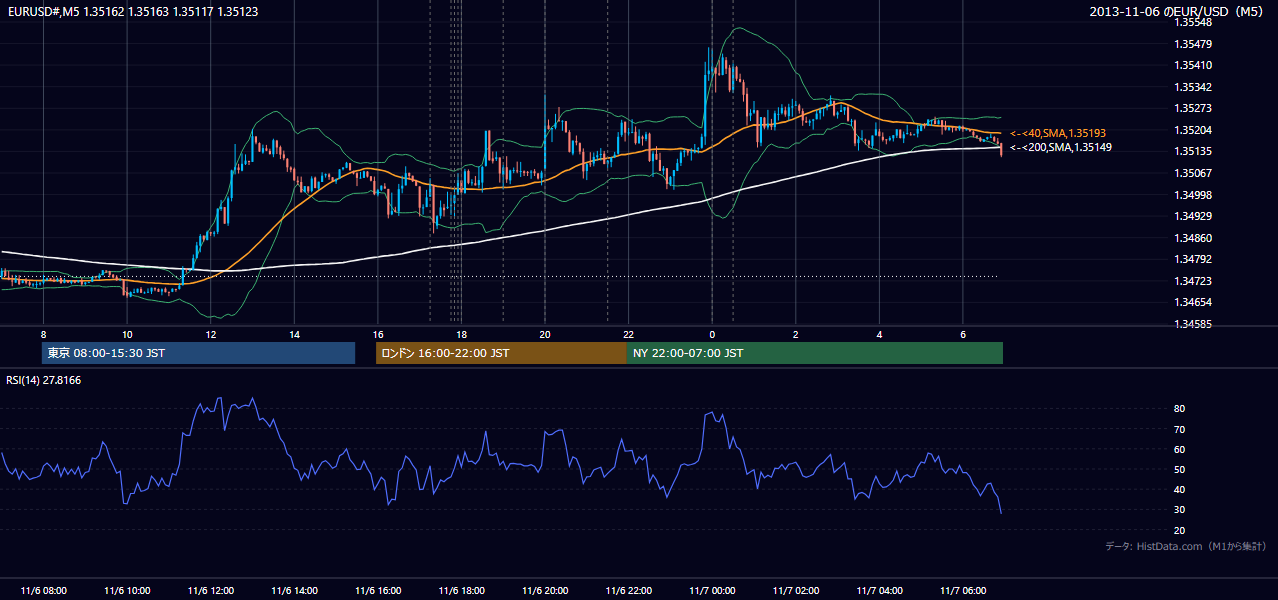The width and height of the screenshot is (1278, 600).
Task: Click the EURUSD#,M5 chart title text
Action: click(131, 12)
